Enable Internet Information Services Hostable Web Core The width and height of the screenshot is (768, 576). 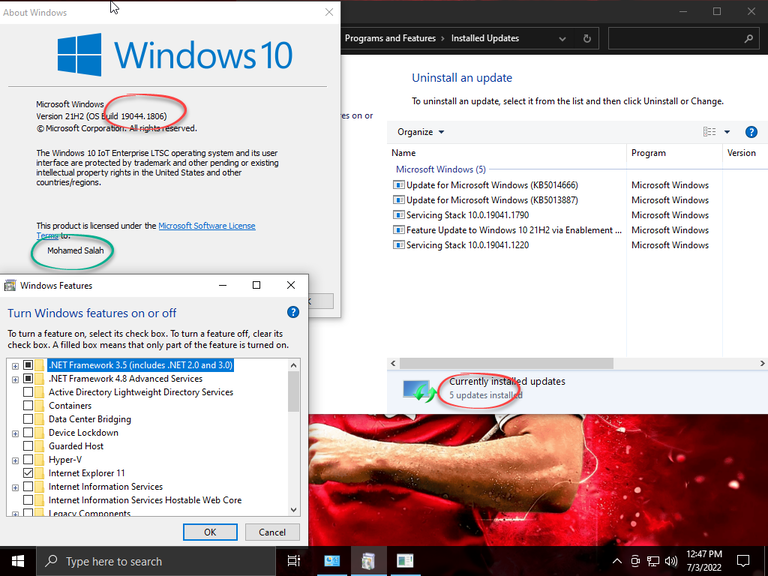pos(28,500)
